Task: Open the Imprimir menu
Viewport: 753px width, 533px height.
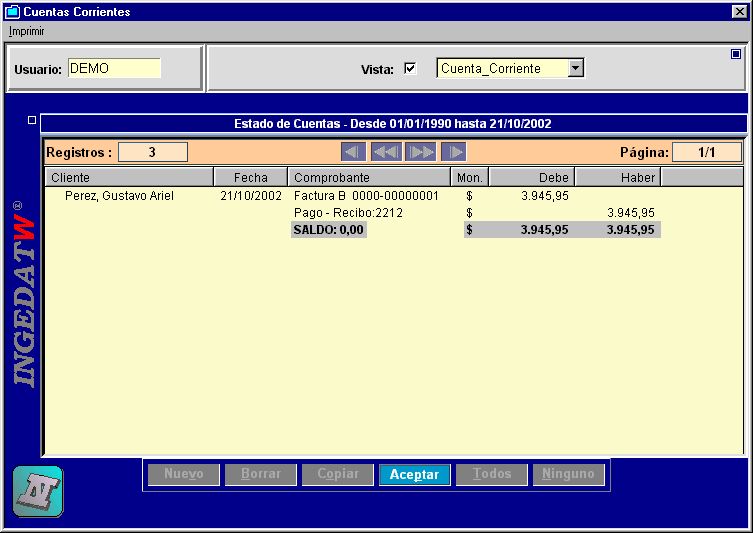Action: (x=26, y=31)
